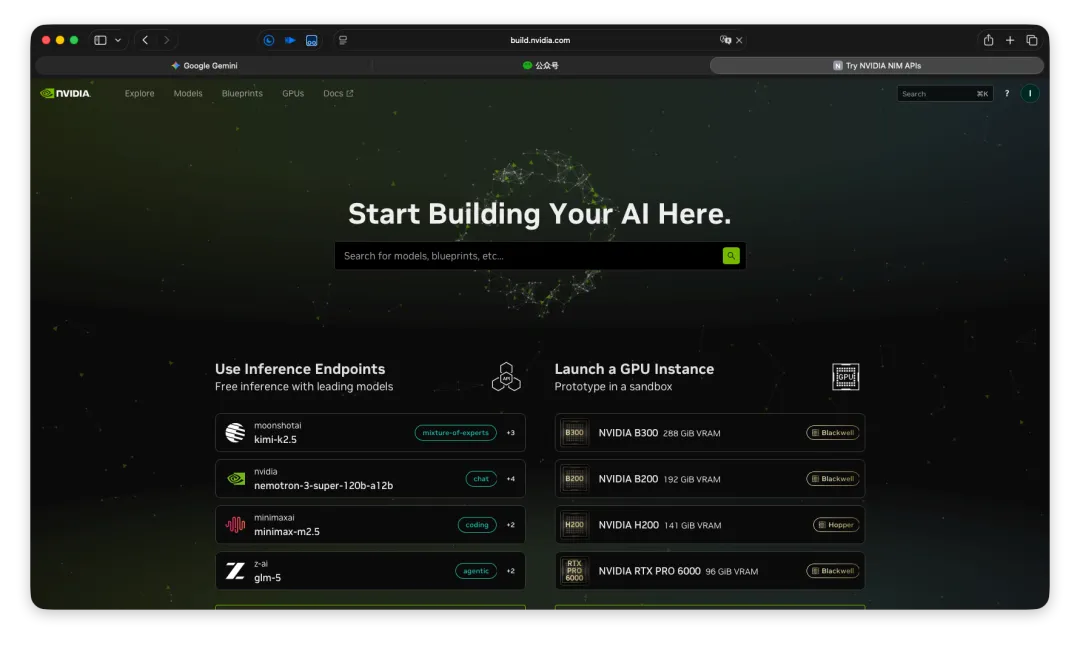This screenshot has height=646, width=1080.
Task: Open the Explore menu
Action: click(139, 94)
